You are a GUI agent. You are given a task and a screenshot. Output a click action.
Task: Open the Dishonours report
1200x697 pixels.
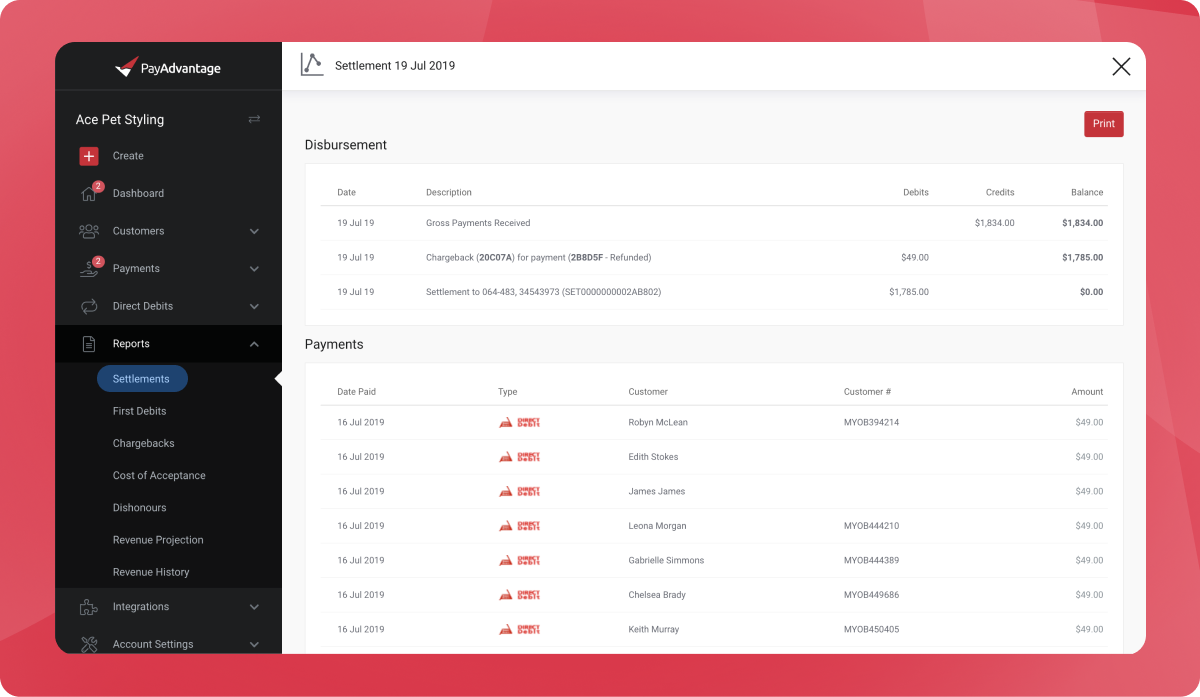pyautogui.click(x=139, y=508)
